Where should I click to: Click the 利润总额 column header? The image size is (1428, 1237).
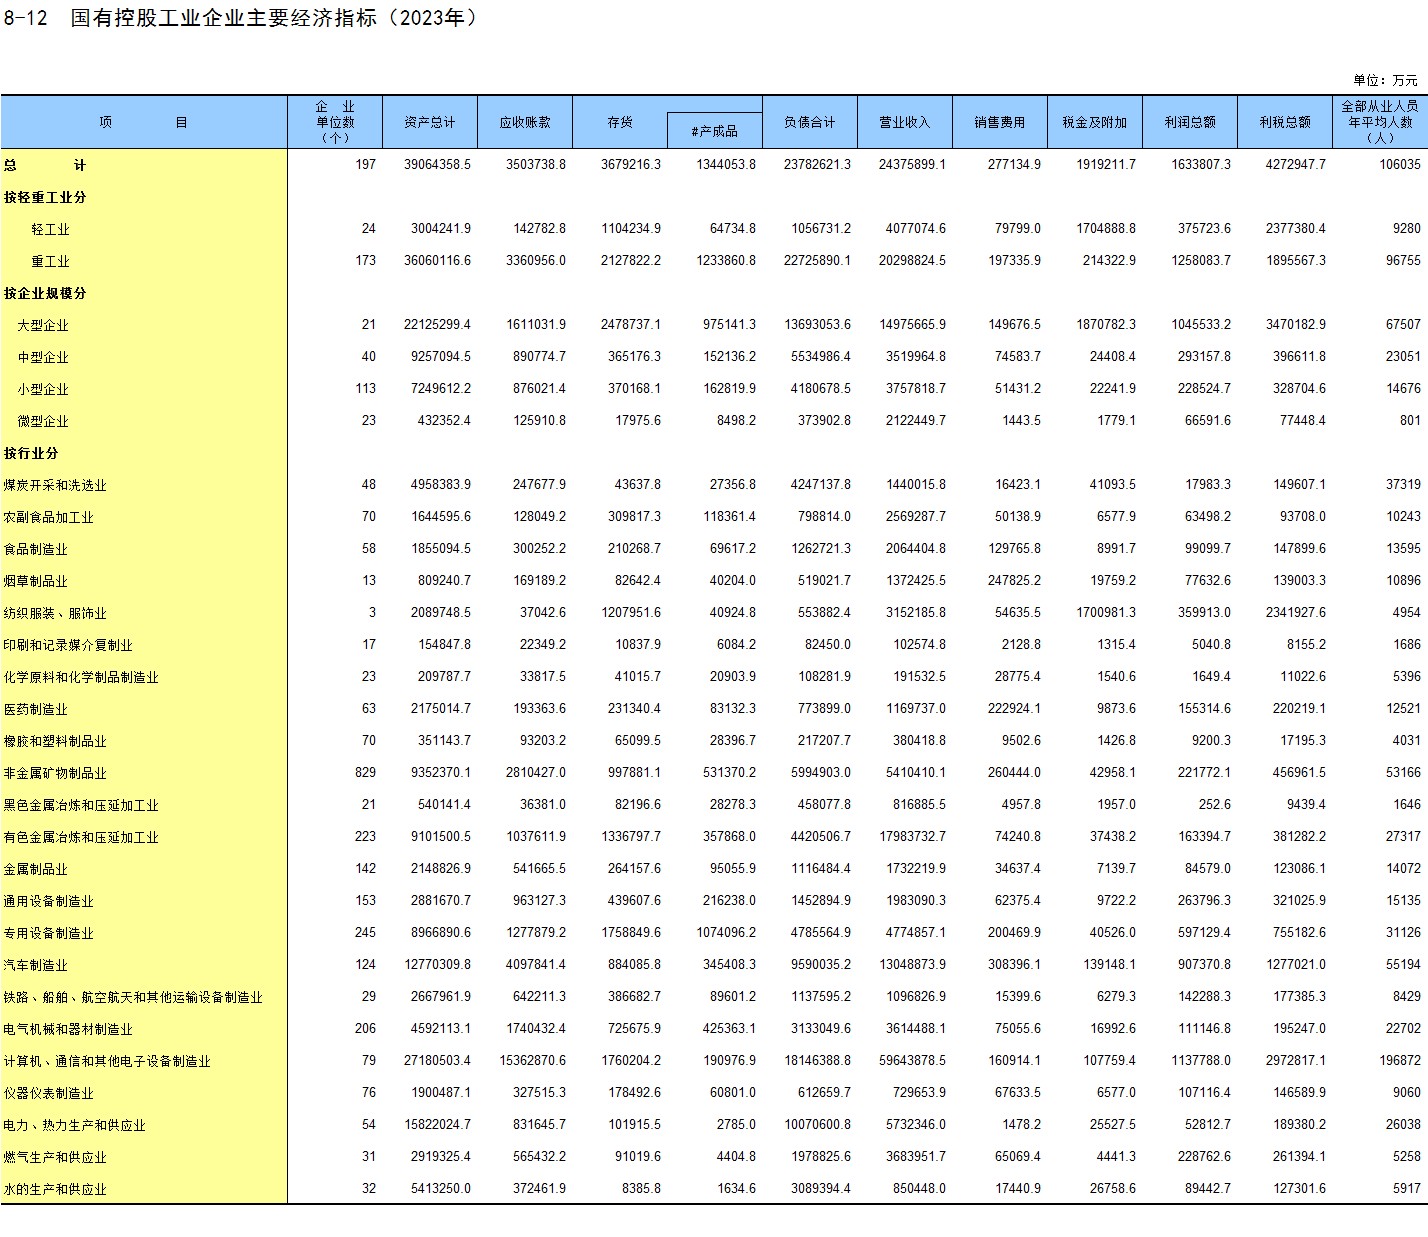1189,122
